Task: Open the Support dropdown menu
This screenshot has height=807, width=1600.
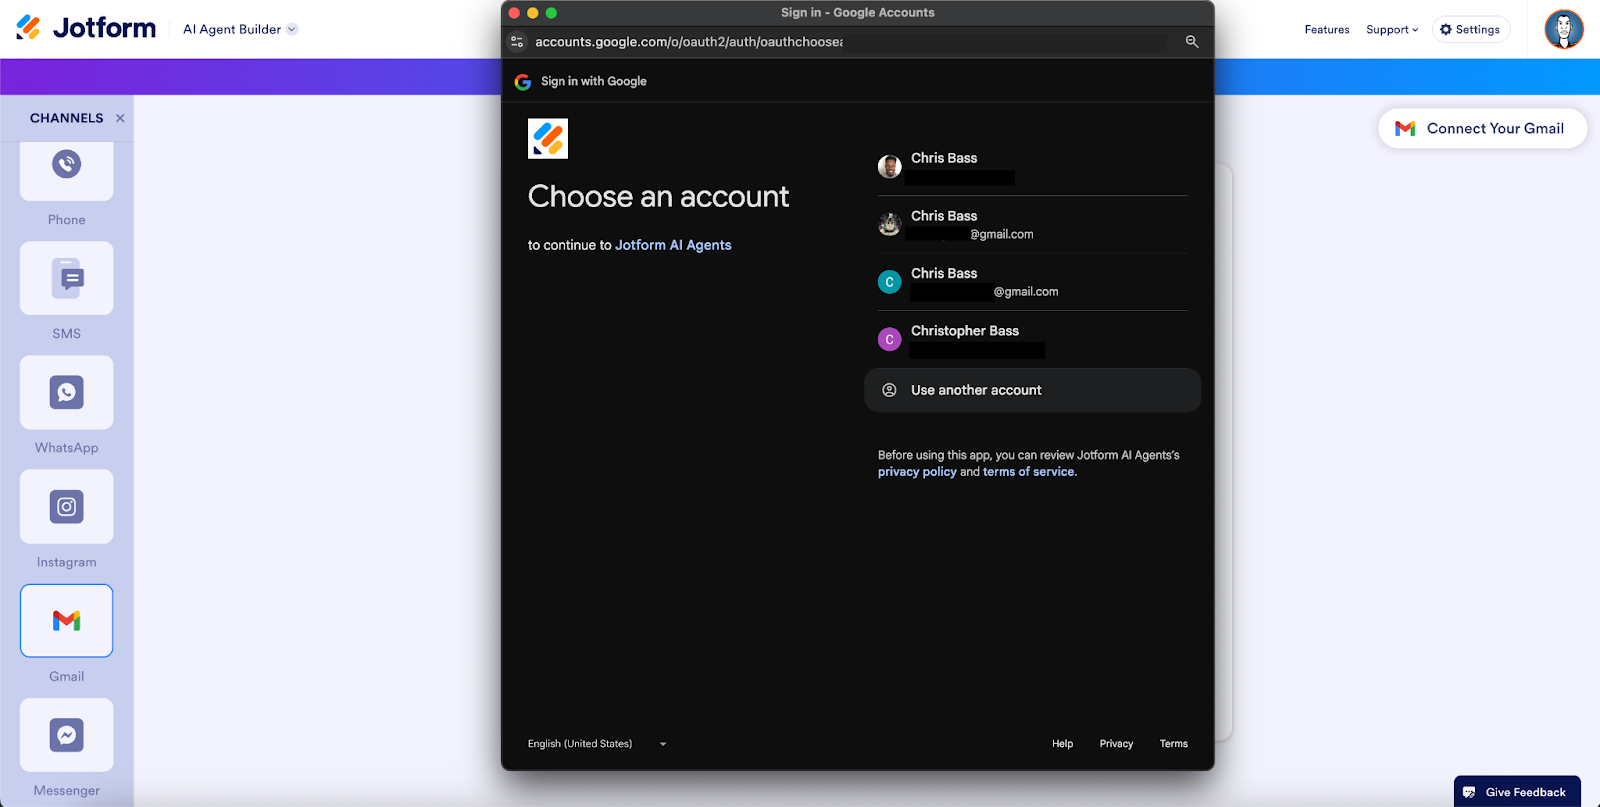Action: (x=1392, y=30)
